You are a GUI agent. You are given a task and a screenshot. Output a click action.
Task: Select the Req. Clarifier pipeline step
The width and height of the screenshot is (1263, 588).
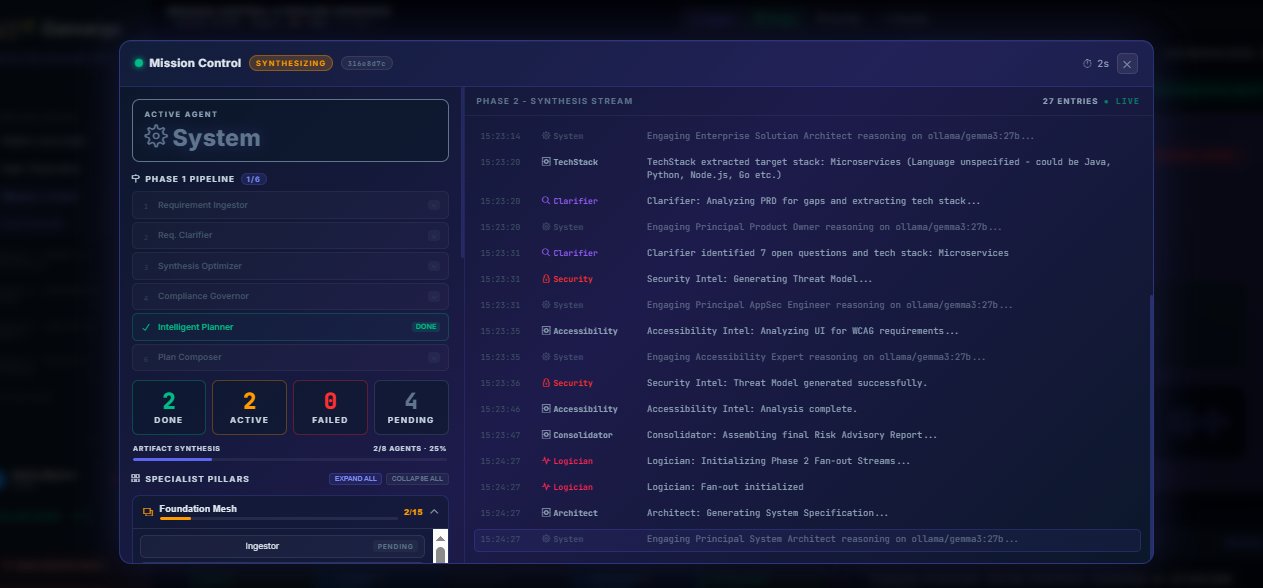tap(290, 235)
